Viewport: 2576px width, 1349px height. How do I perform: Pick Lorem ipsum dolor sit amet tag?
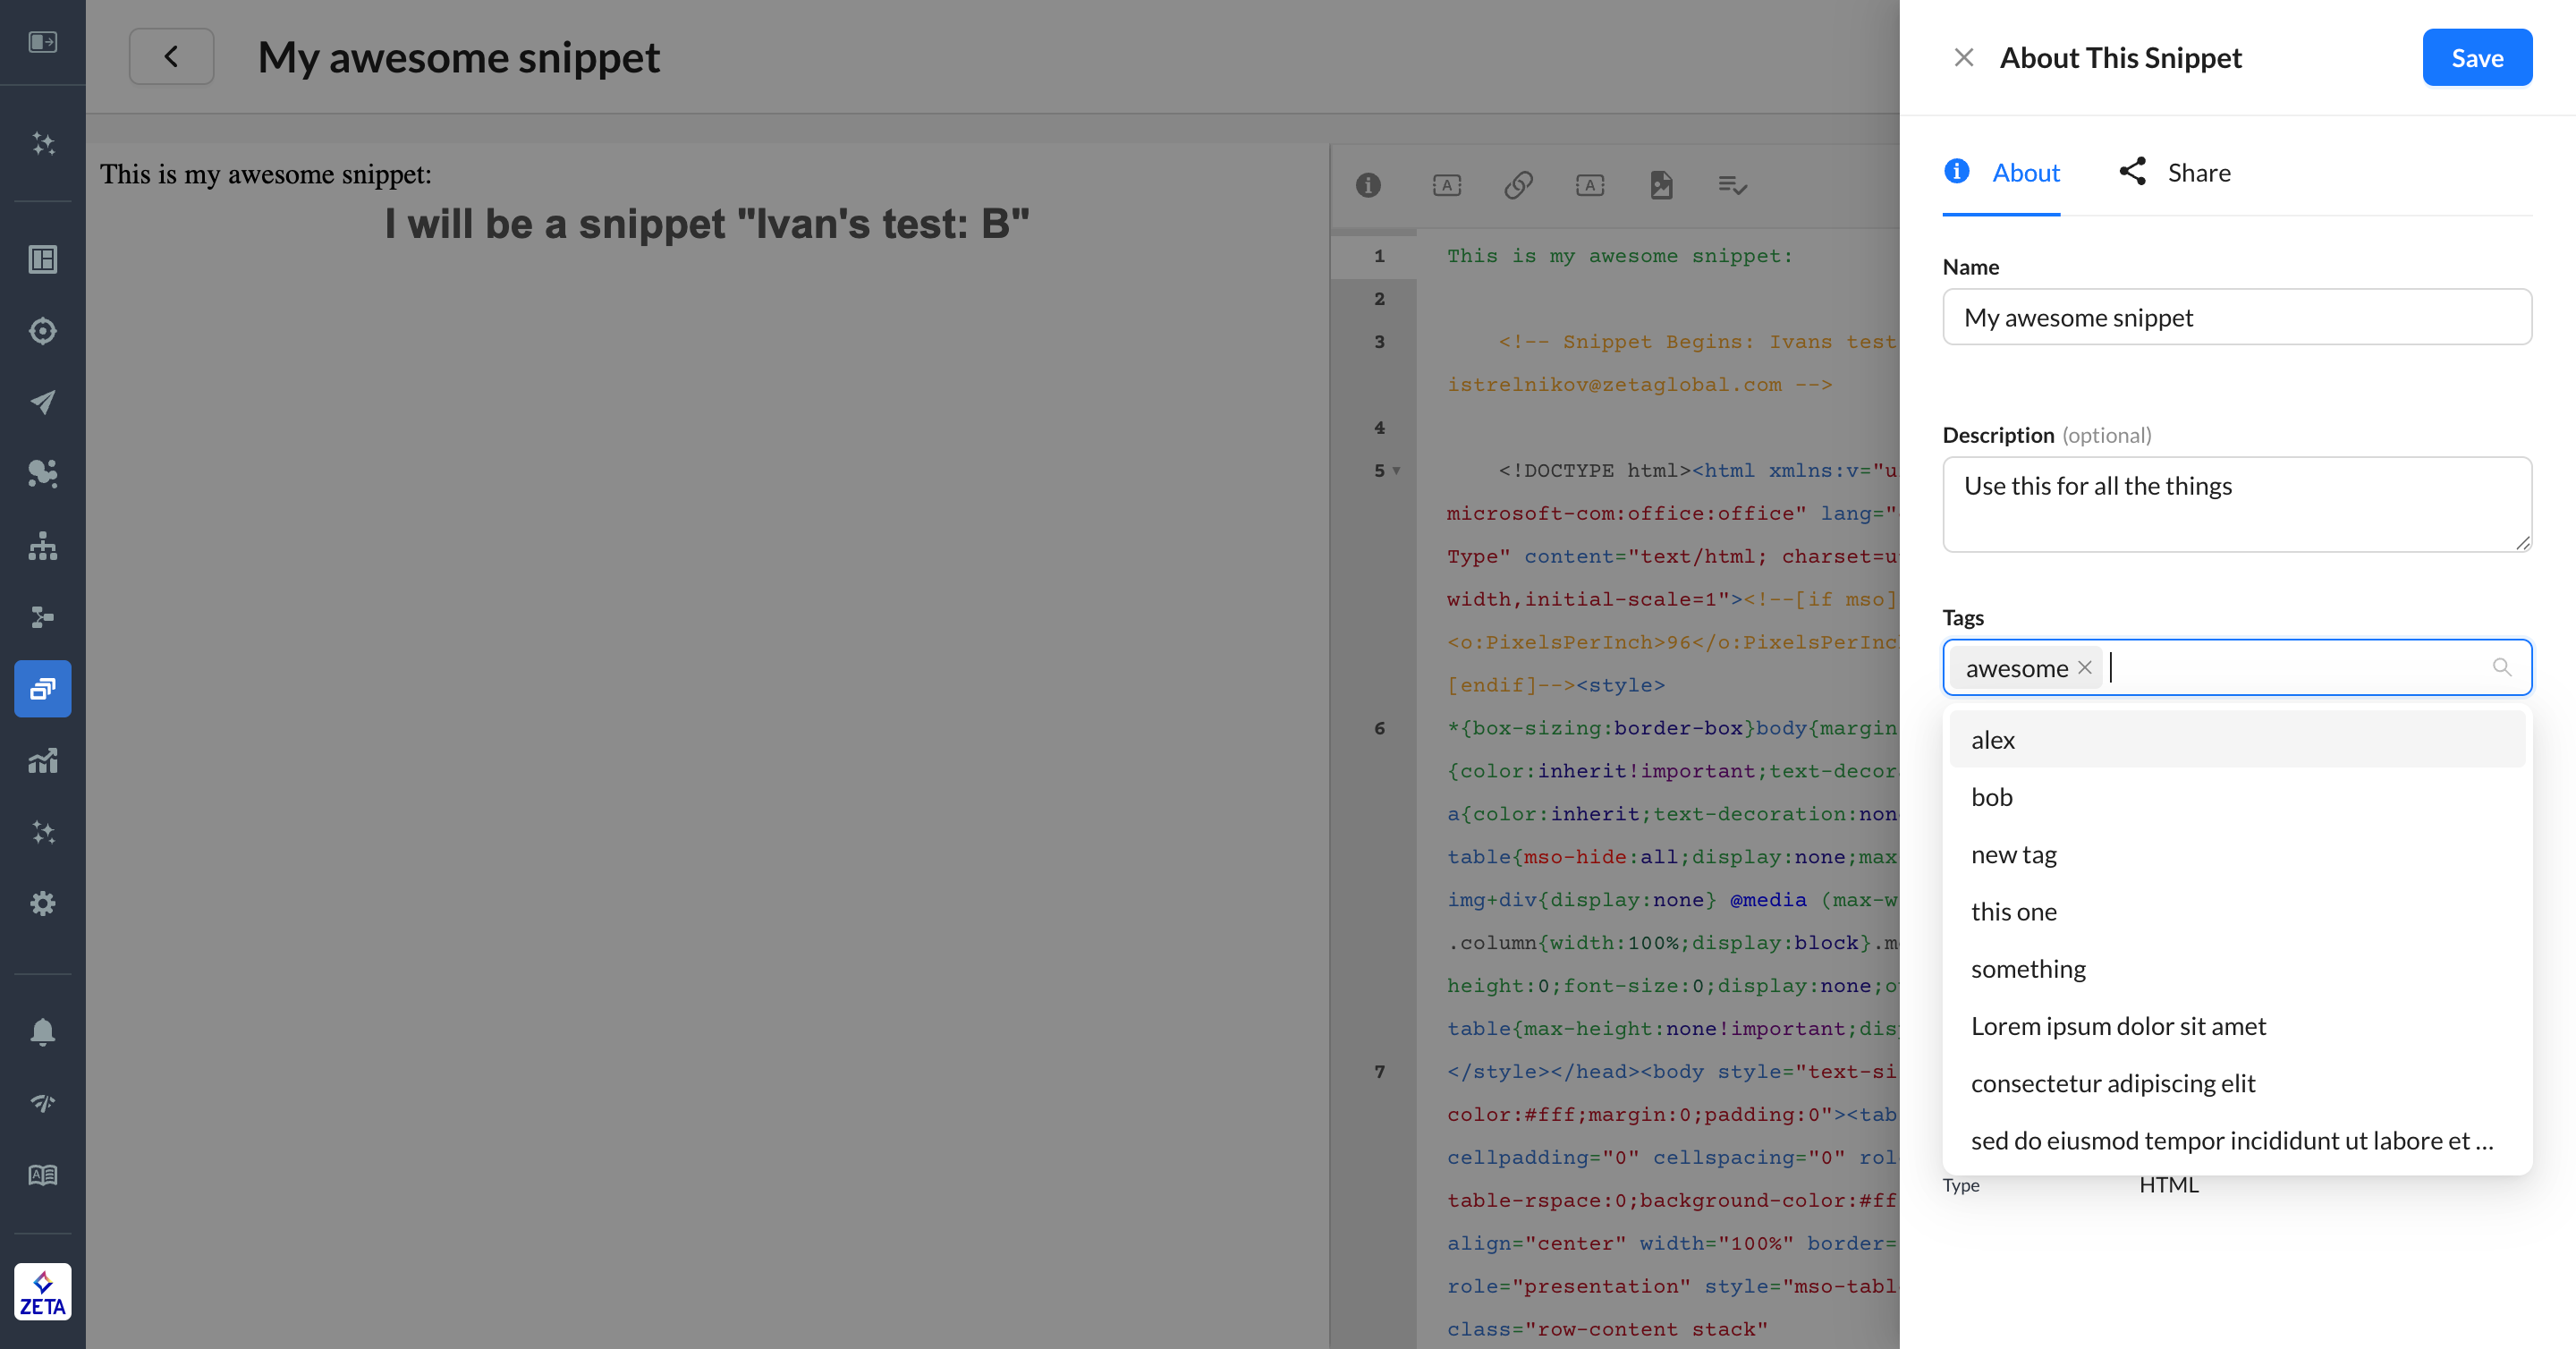point(2117,1026)
